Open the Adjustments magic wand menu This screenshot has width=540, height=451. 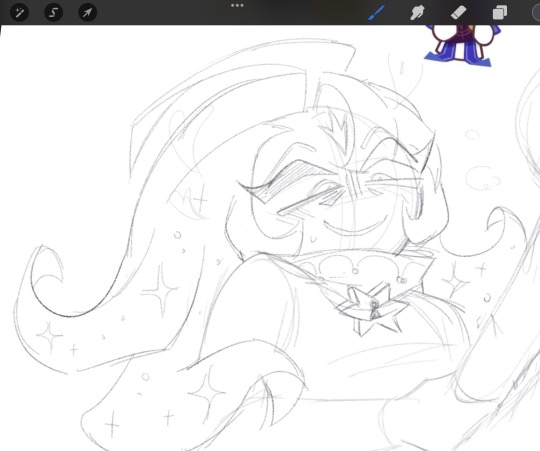coord(20,13)
